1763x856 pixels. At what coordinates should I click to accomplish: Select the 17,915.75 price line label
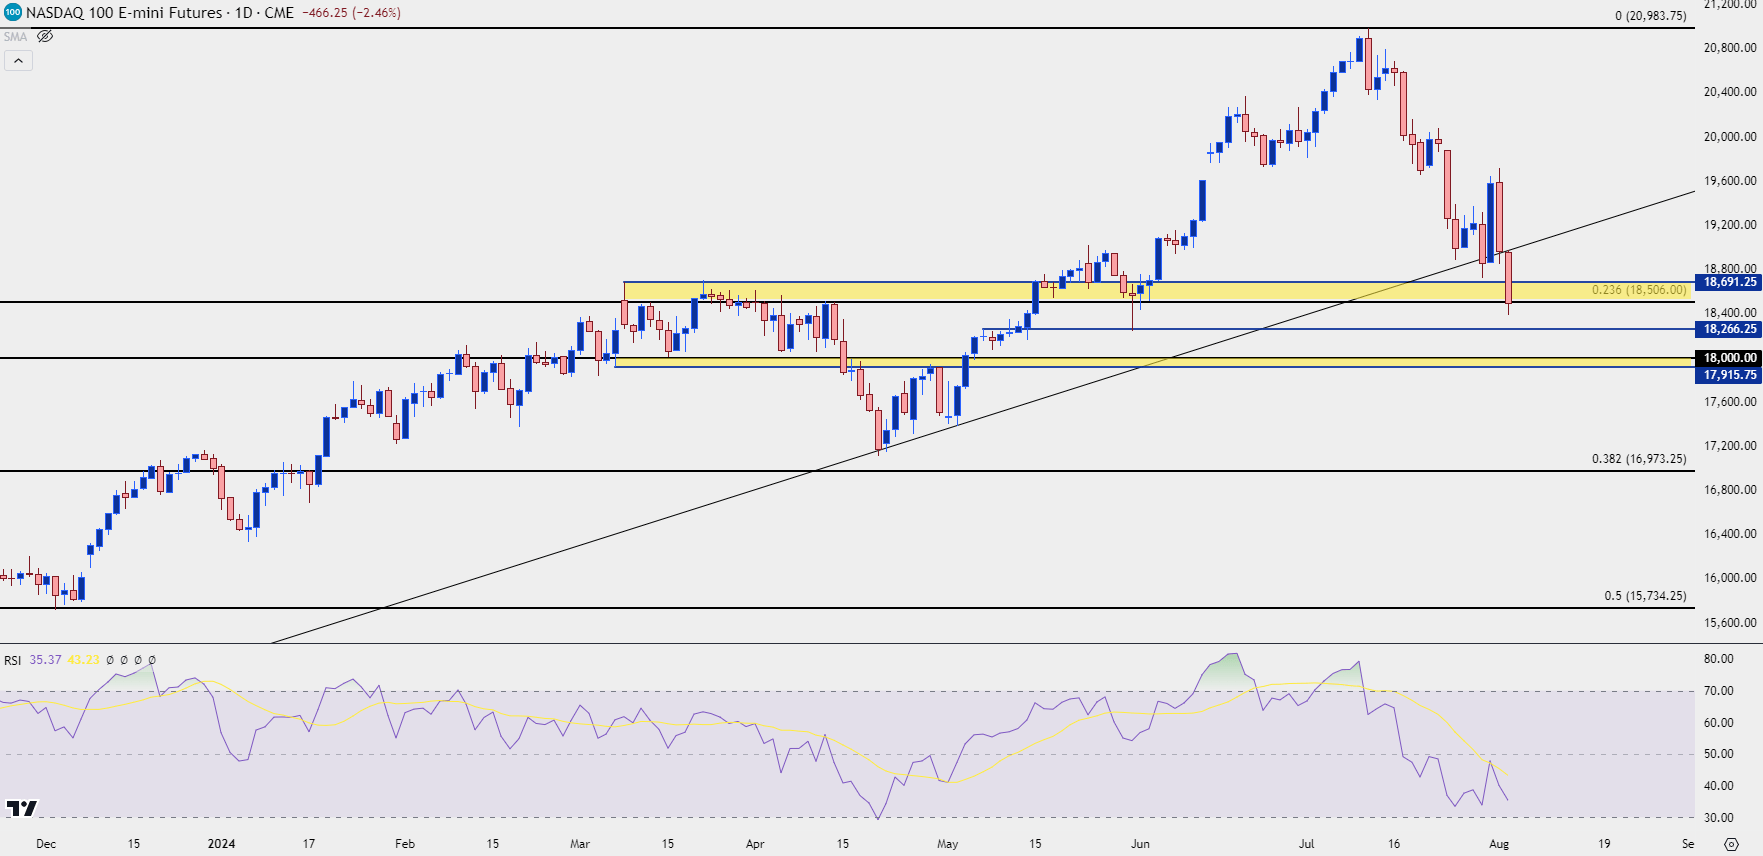pos(1729,375)
